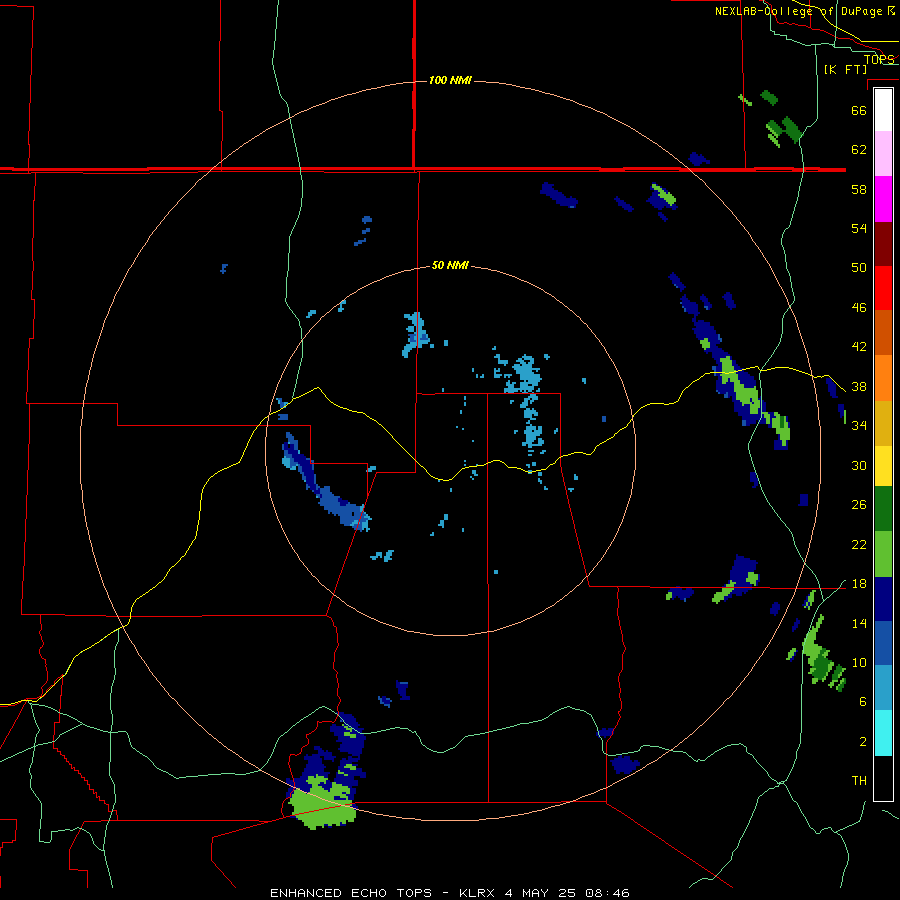This screenshot has height=900, width=900.
Task: Click the legend value 38
Action: 859,386
